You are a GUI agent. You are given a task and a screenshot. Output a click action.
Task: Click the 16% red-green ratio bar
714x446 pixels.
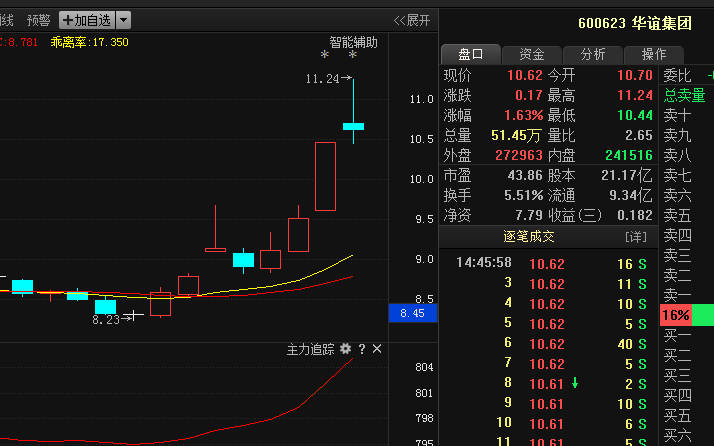click(x=687, y=315)
